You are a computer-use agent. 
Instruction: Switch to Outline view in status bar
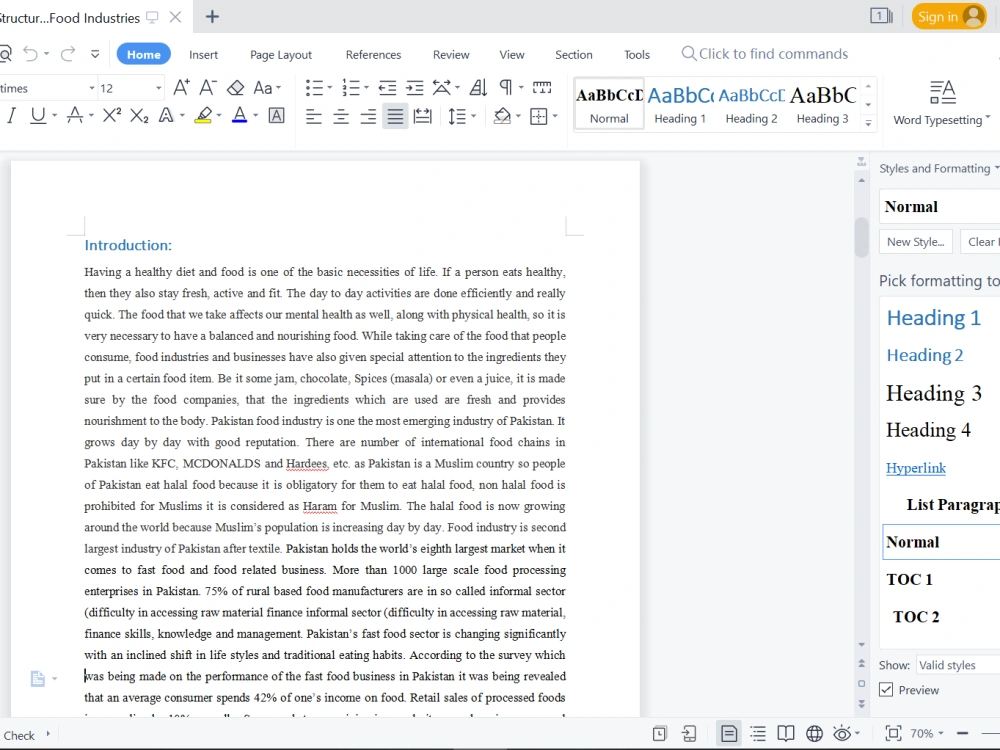point(758,733)
